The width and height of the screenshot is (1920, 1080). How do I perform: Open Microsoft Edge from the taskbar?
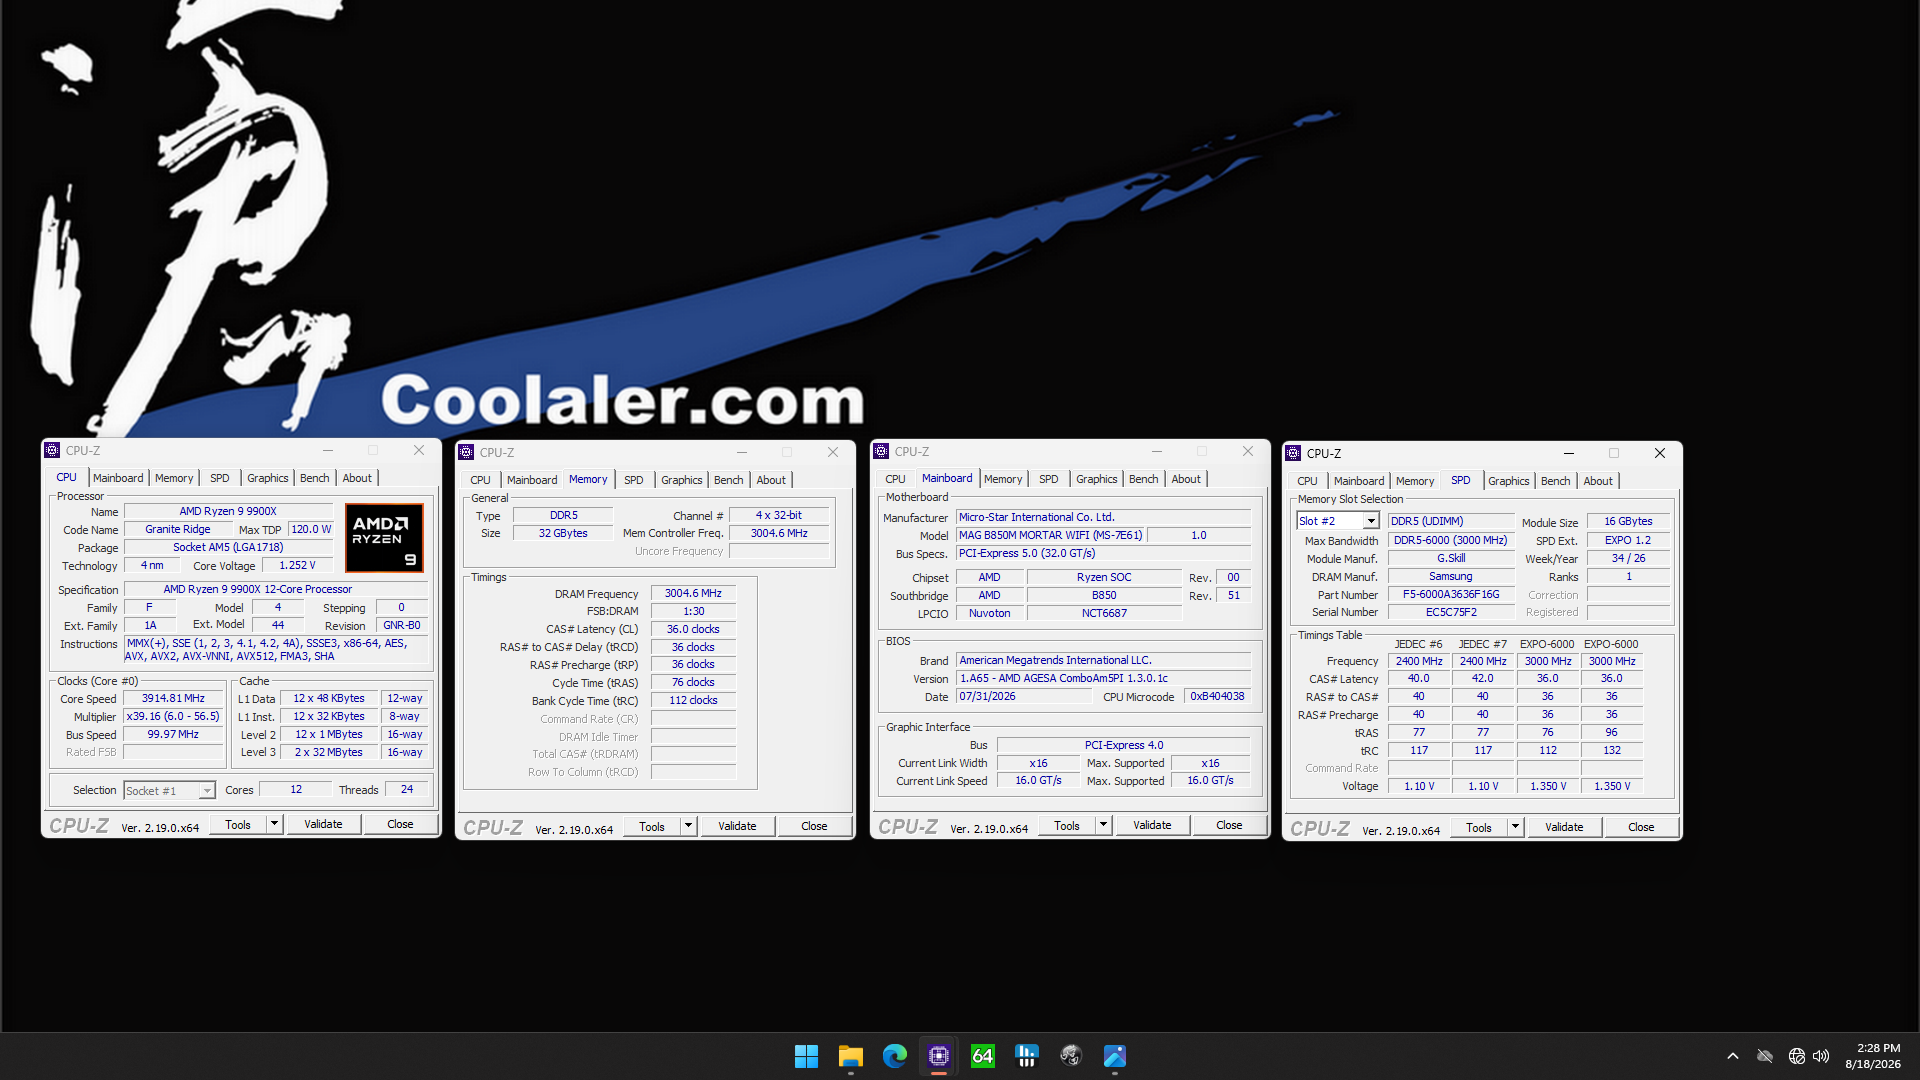coord(894,1056)
